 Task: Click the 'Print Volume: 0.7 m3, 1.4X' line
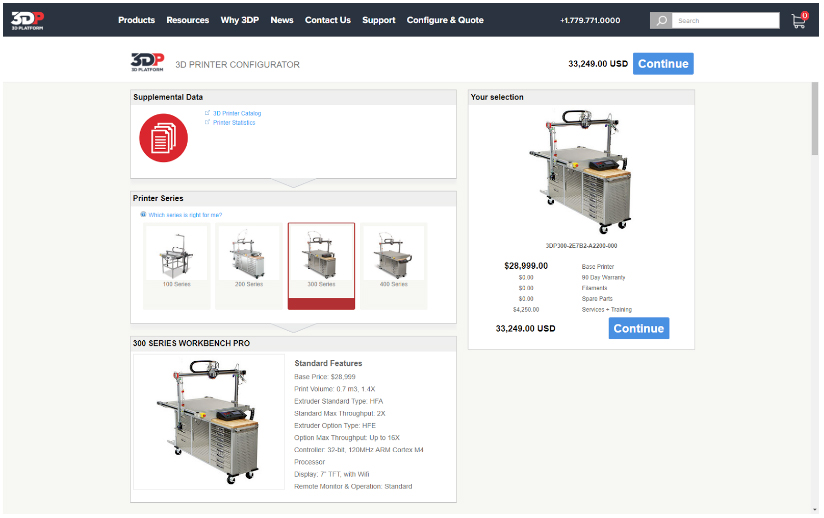(335, 389)
